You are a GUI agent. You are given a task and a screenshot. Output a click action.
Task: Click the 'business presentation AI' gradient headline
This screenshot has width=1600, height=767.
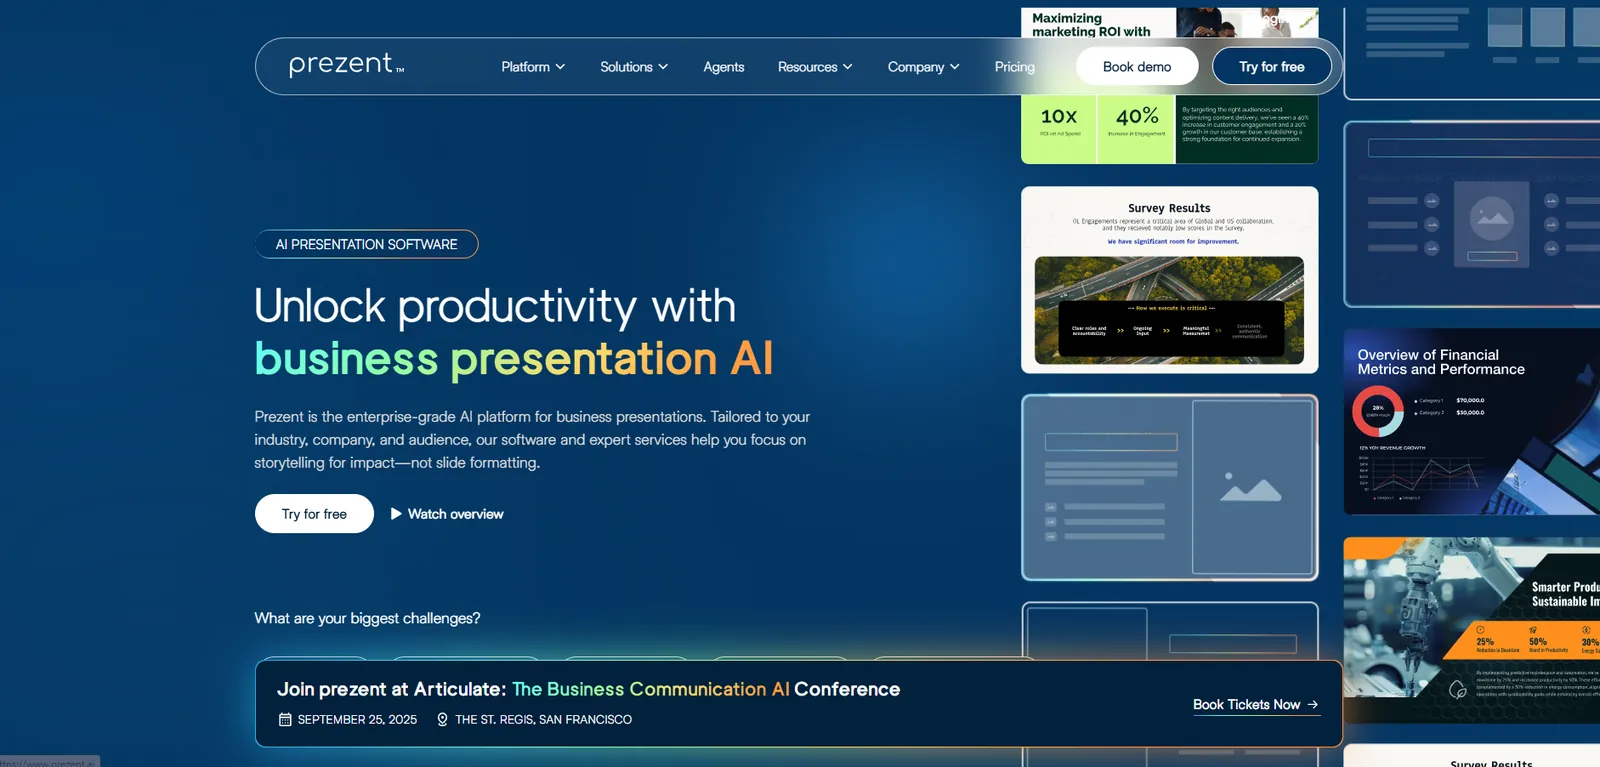514,359
